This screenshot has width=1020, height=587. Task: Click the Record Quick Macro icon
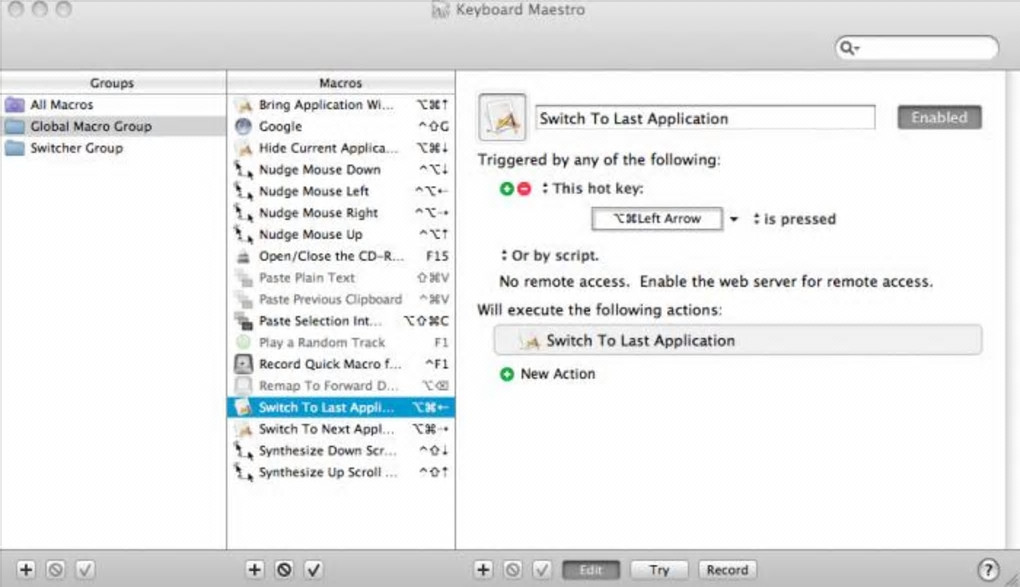[243, 364]
